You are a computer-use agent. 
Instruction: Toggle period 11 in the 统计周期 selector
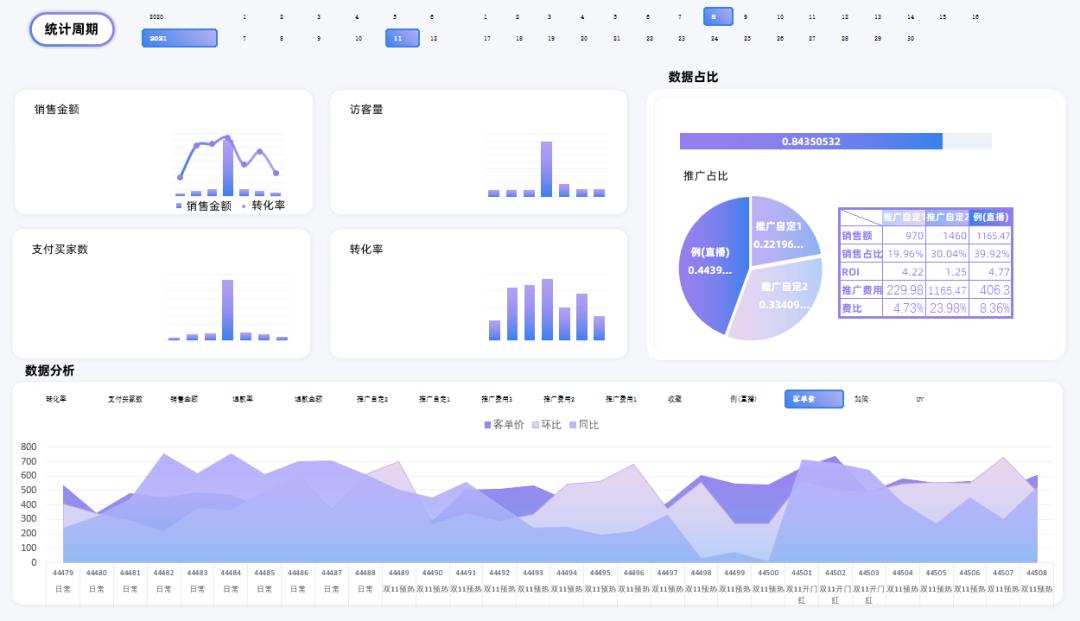401,36
